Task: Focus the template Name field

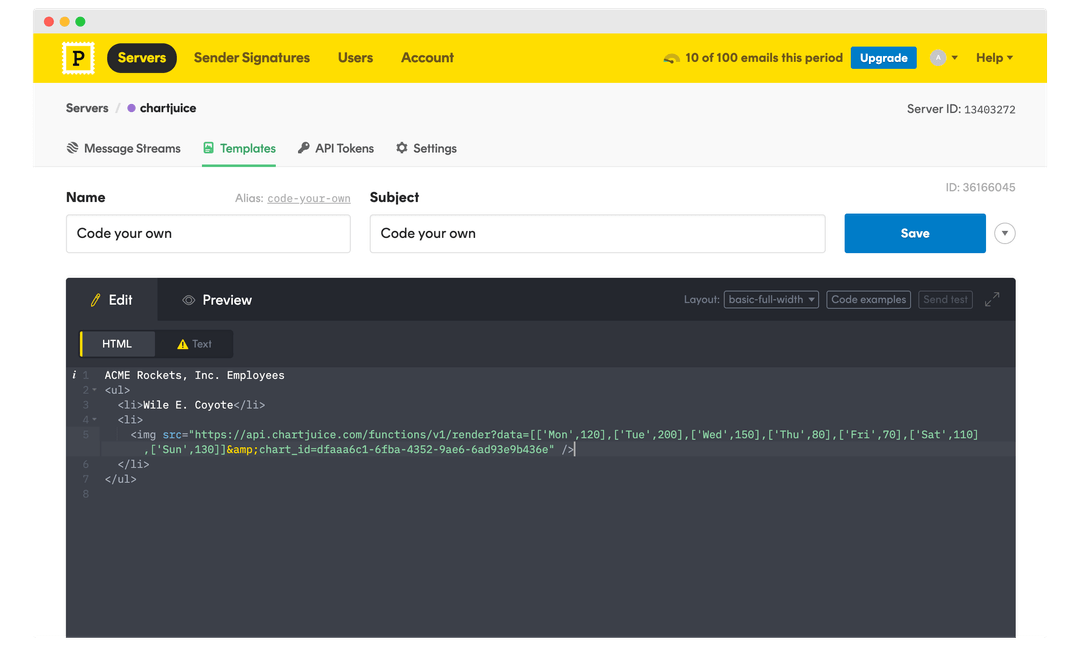Action: click(x=208, y=233)
